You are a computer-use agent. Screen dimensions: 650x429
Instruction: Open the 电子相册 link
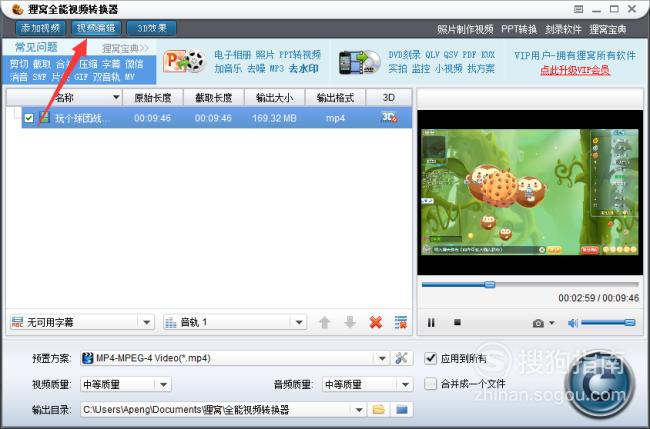coord(233,55)
